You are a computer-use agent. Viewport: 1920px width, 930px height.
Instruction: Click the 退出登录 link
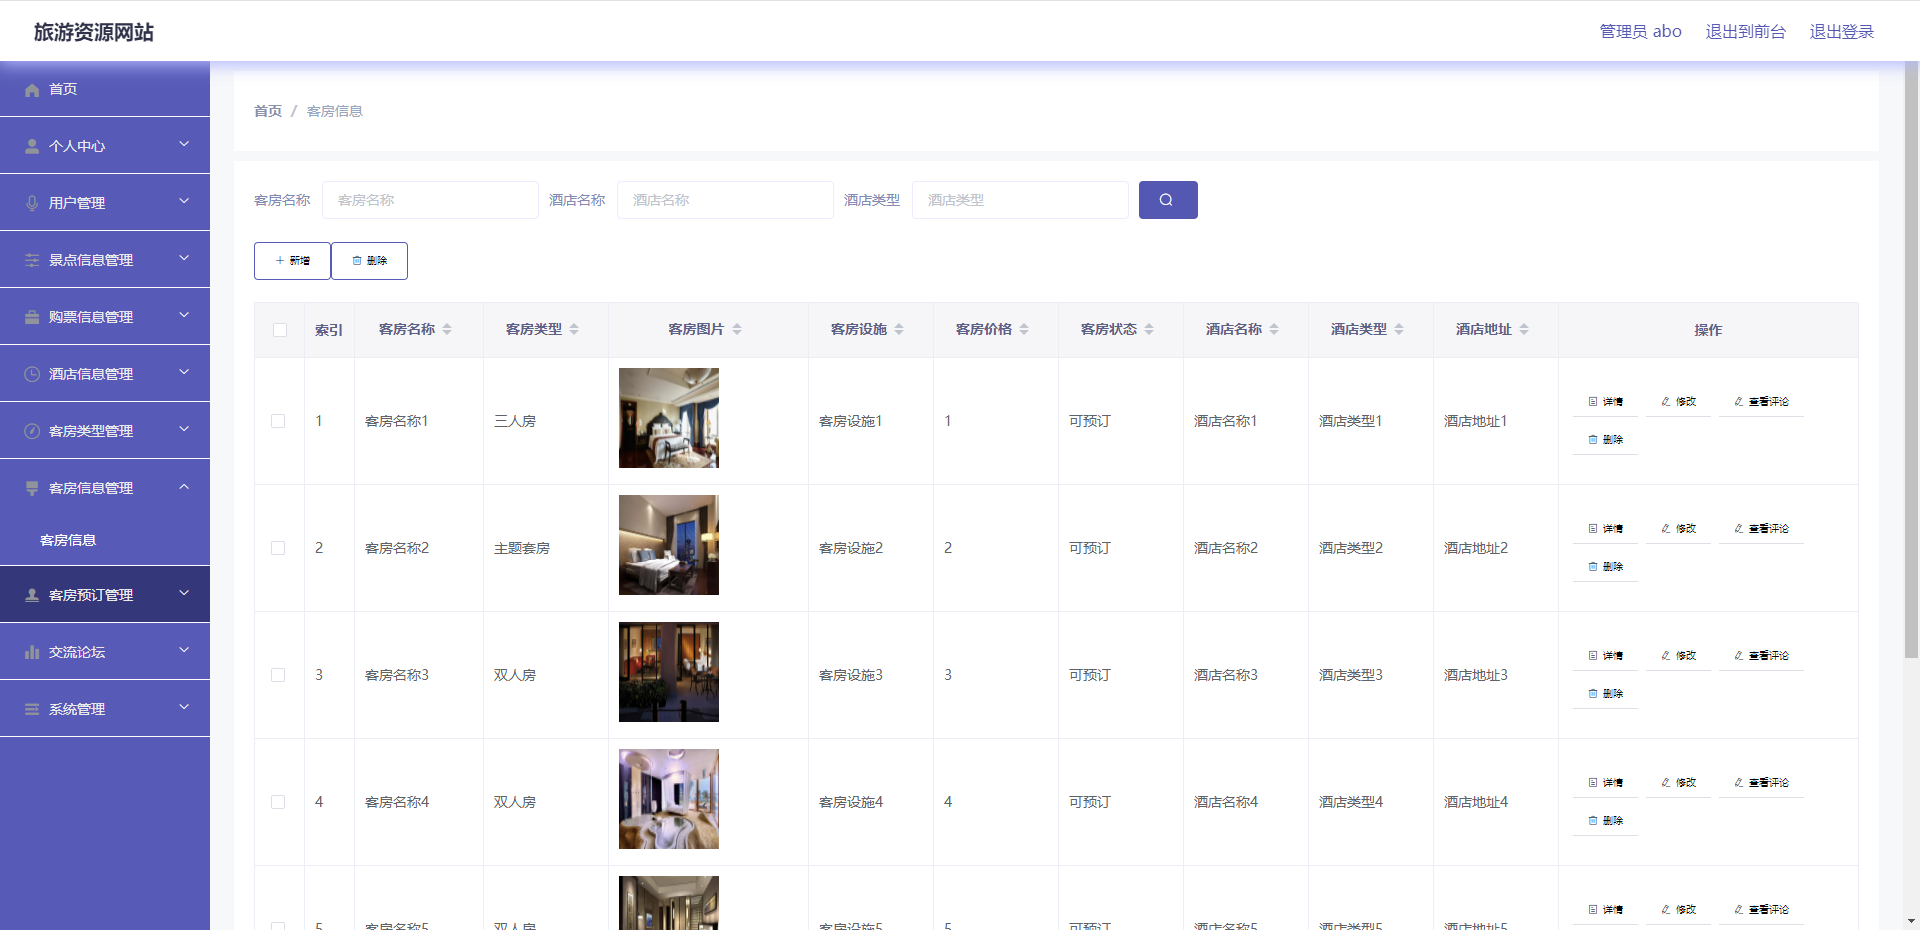[1841, 32]
